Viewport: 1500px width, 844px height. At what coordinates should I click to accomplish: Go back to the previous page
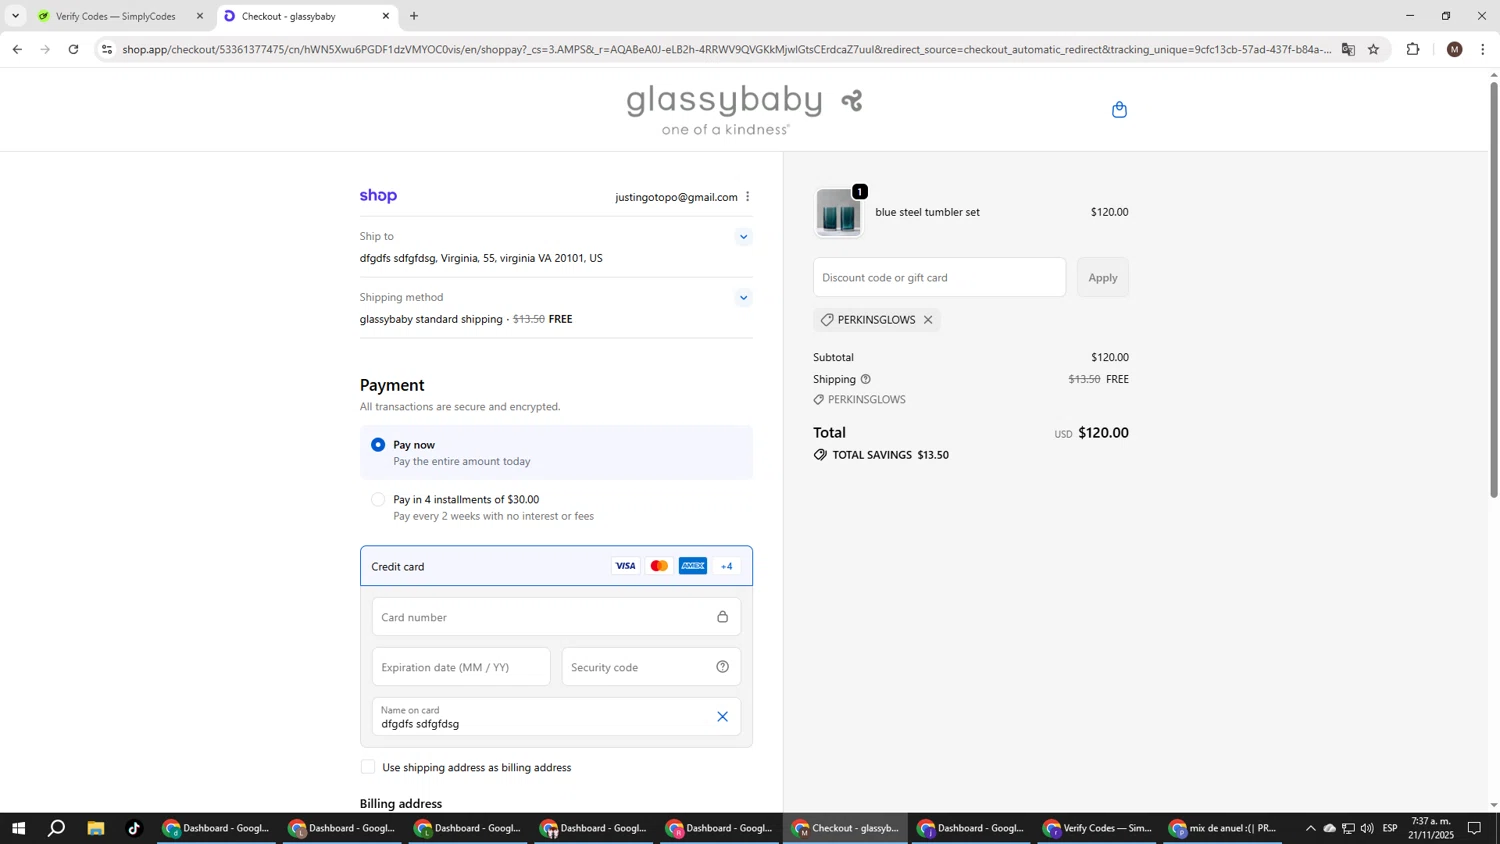pyautogui.click(x=16, y=49)
